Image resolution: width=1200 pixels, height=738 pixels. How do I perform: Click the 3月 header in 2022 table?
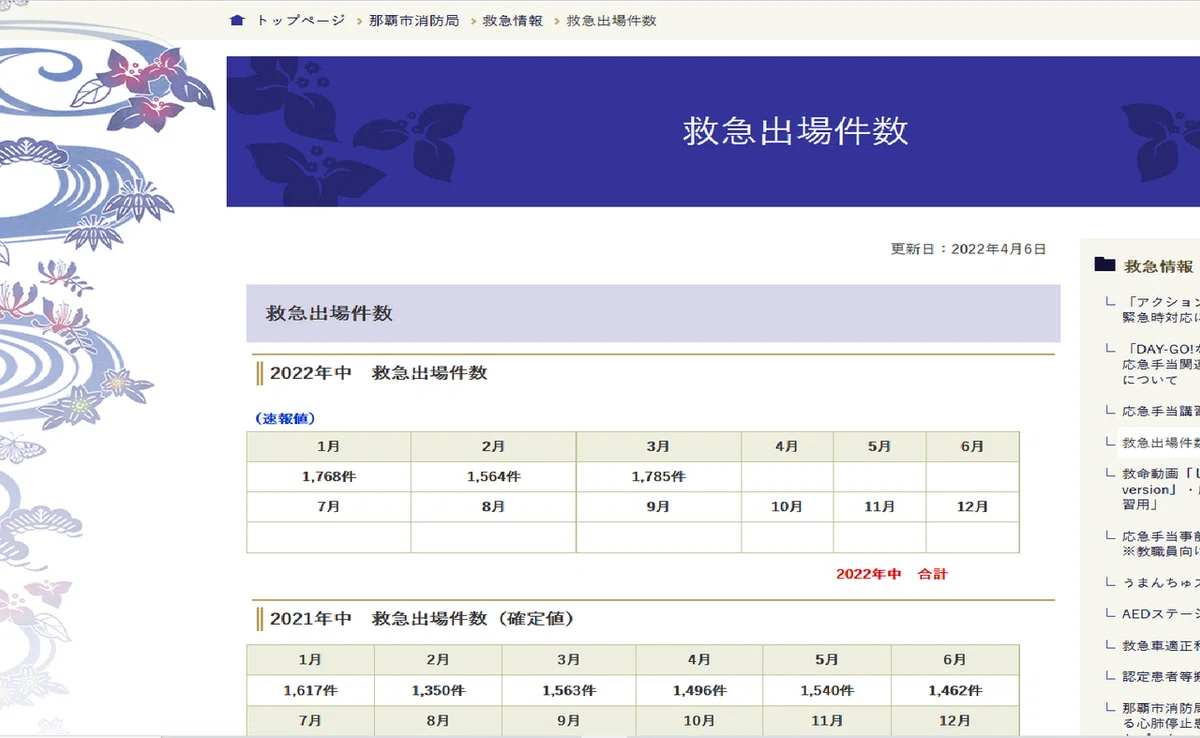click(x=658, y=447)
